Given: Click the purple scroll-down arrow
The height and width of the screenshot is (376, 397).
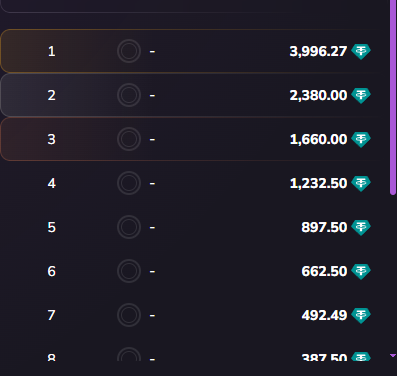Looking at the screenshot, I should 393,356.
